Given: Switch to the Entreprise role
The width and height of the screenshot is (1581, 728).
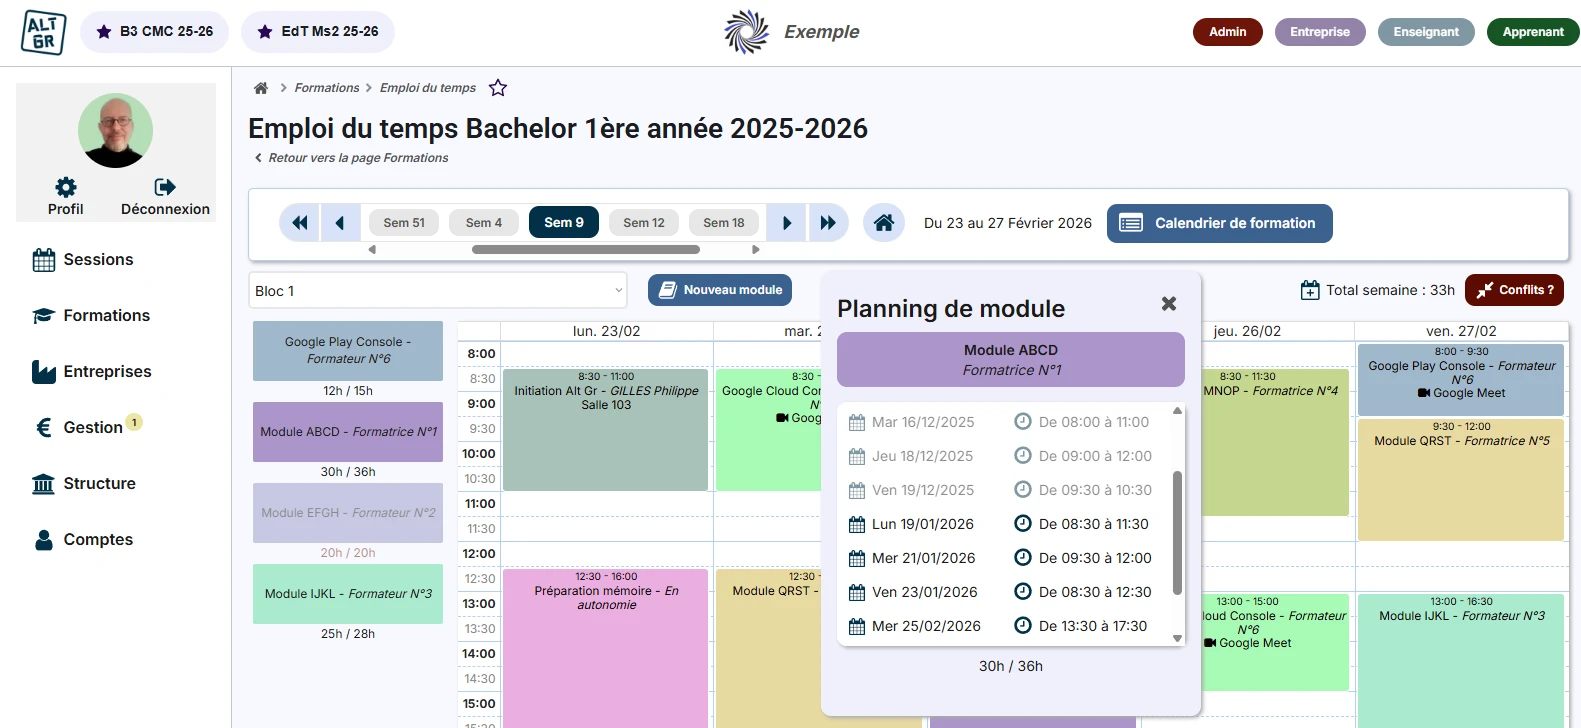Looking at the screenshot, I should [x=1319, y=32].
